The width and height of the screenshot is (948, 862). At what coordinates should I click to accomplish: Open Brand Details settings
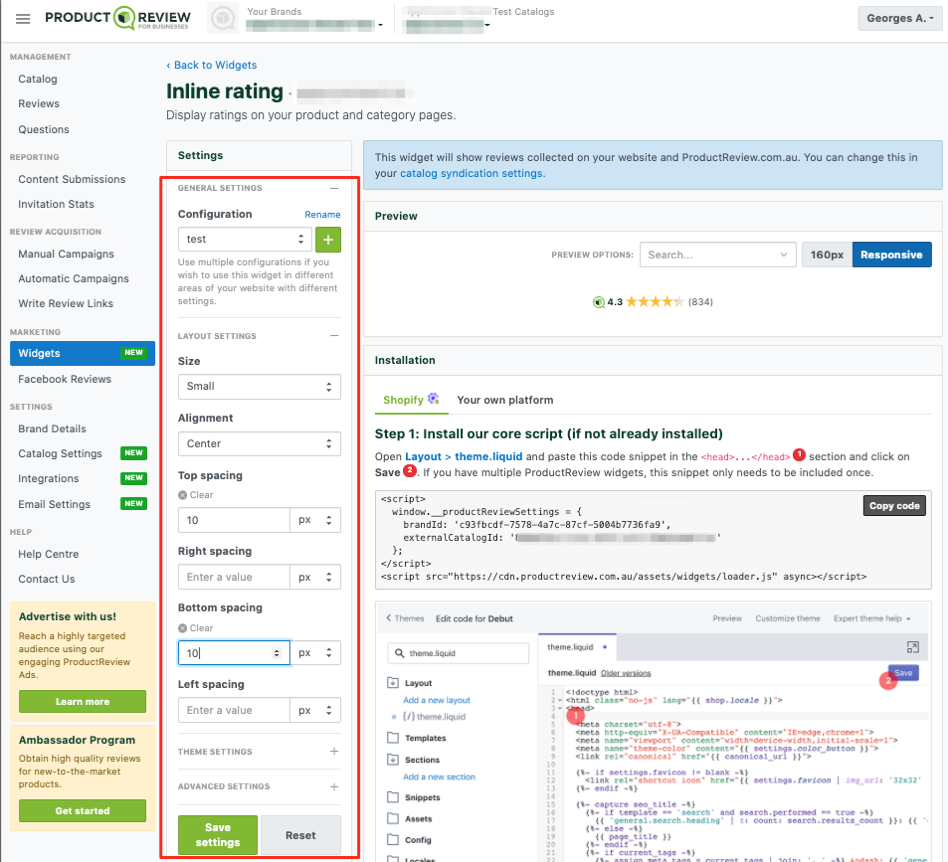(x=52, y=429)
